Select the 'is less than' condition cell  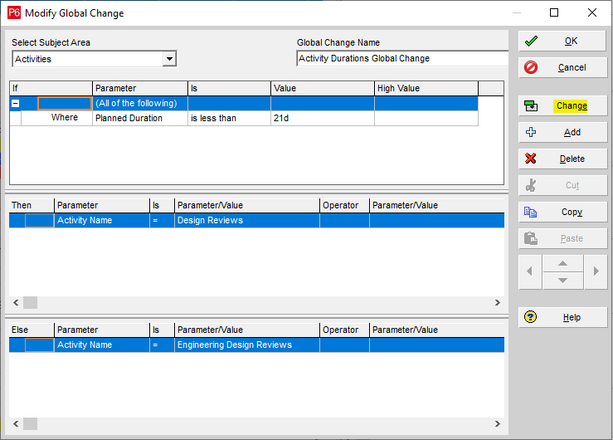click(229, 118)
